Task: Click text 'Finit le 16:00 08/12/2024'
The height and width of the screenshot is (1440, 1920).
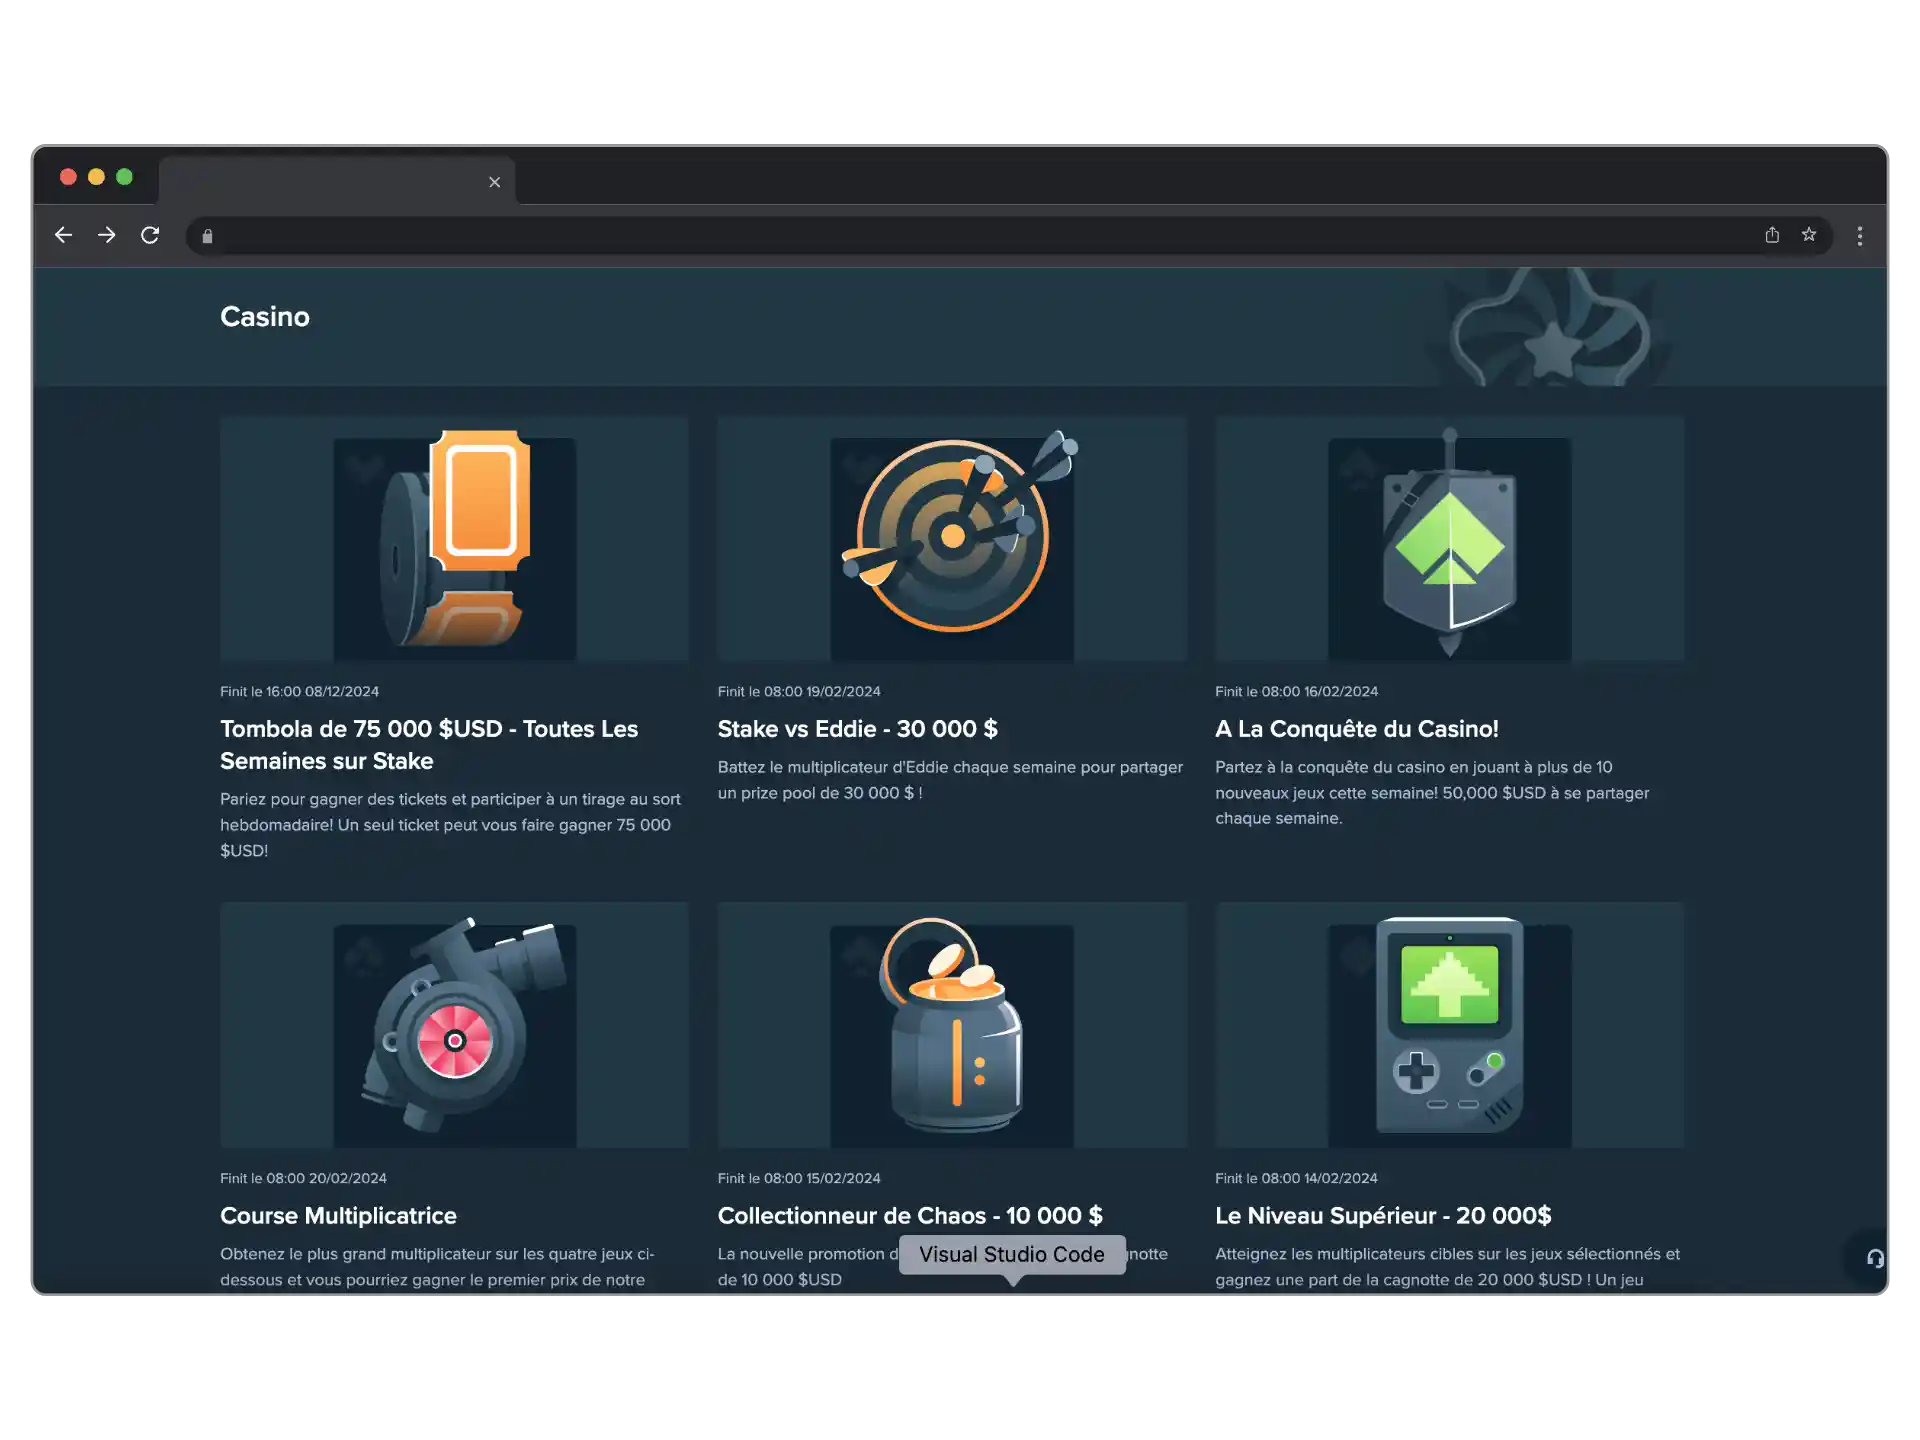Action: tap(299, 692)
